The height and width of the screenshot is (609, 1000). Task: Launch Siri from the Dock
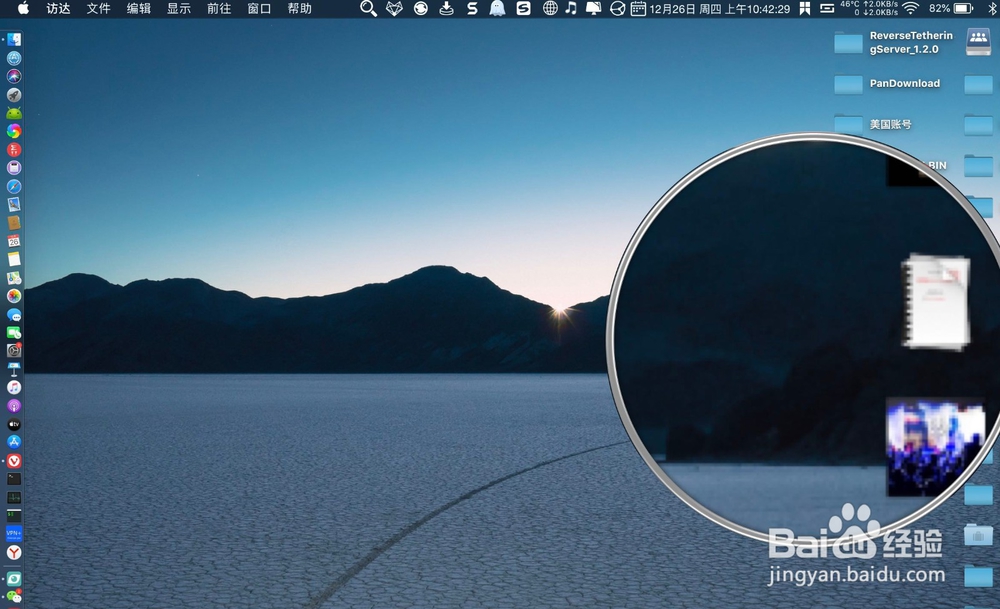point(13,76)
